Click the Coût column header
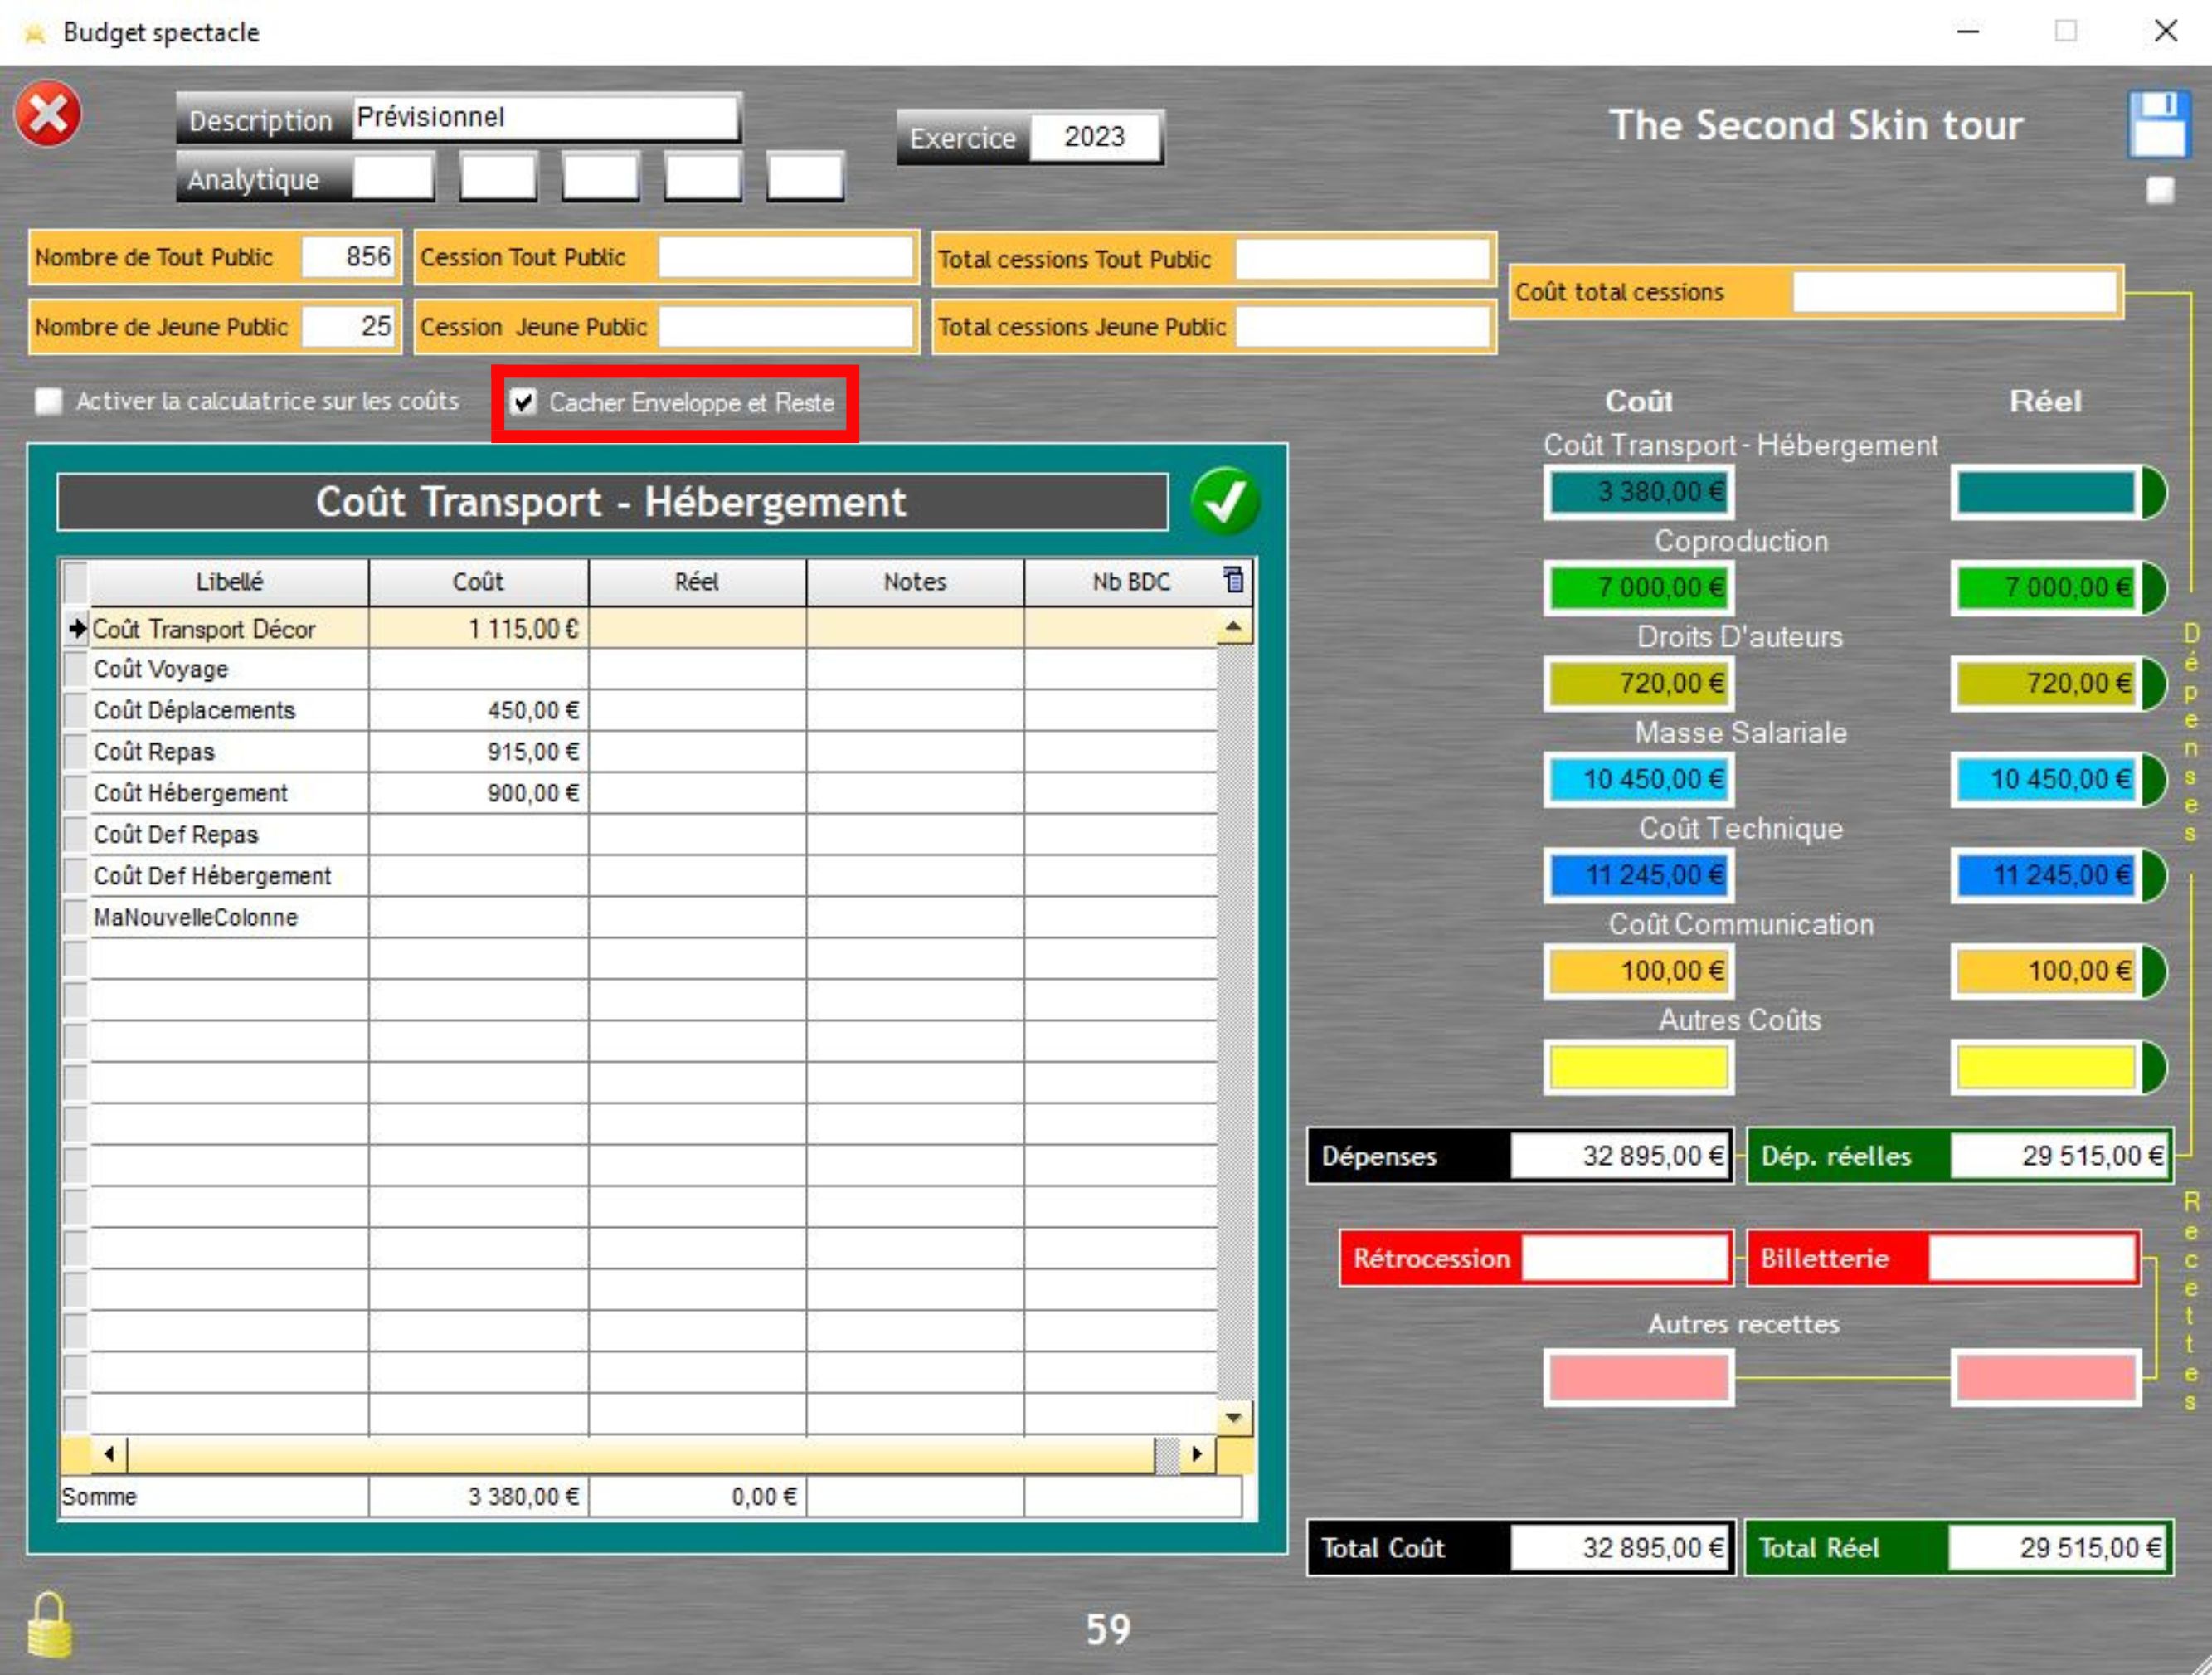2212x1675 pixels. pos(478,582)
